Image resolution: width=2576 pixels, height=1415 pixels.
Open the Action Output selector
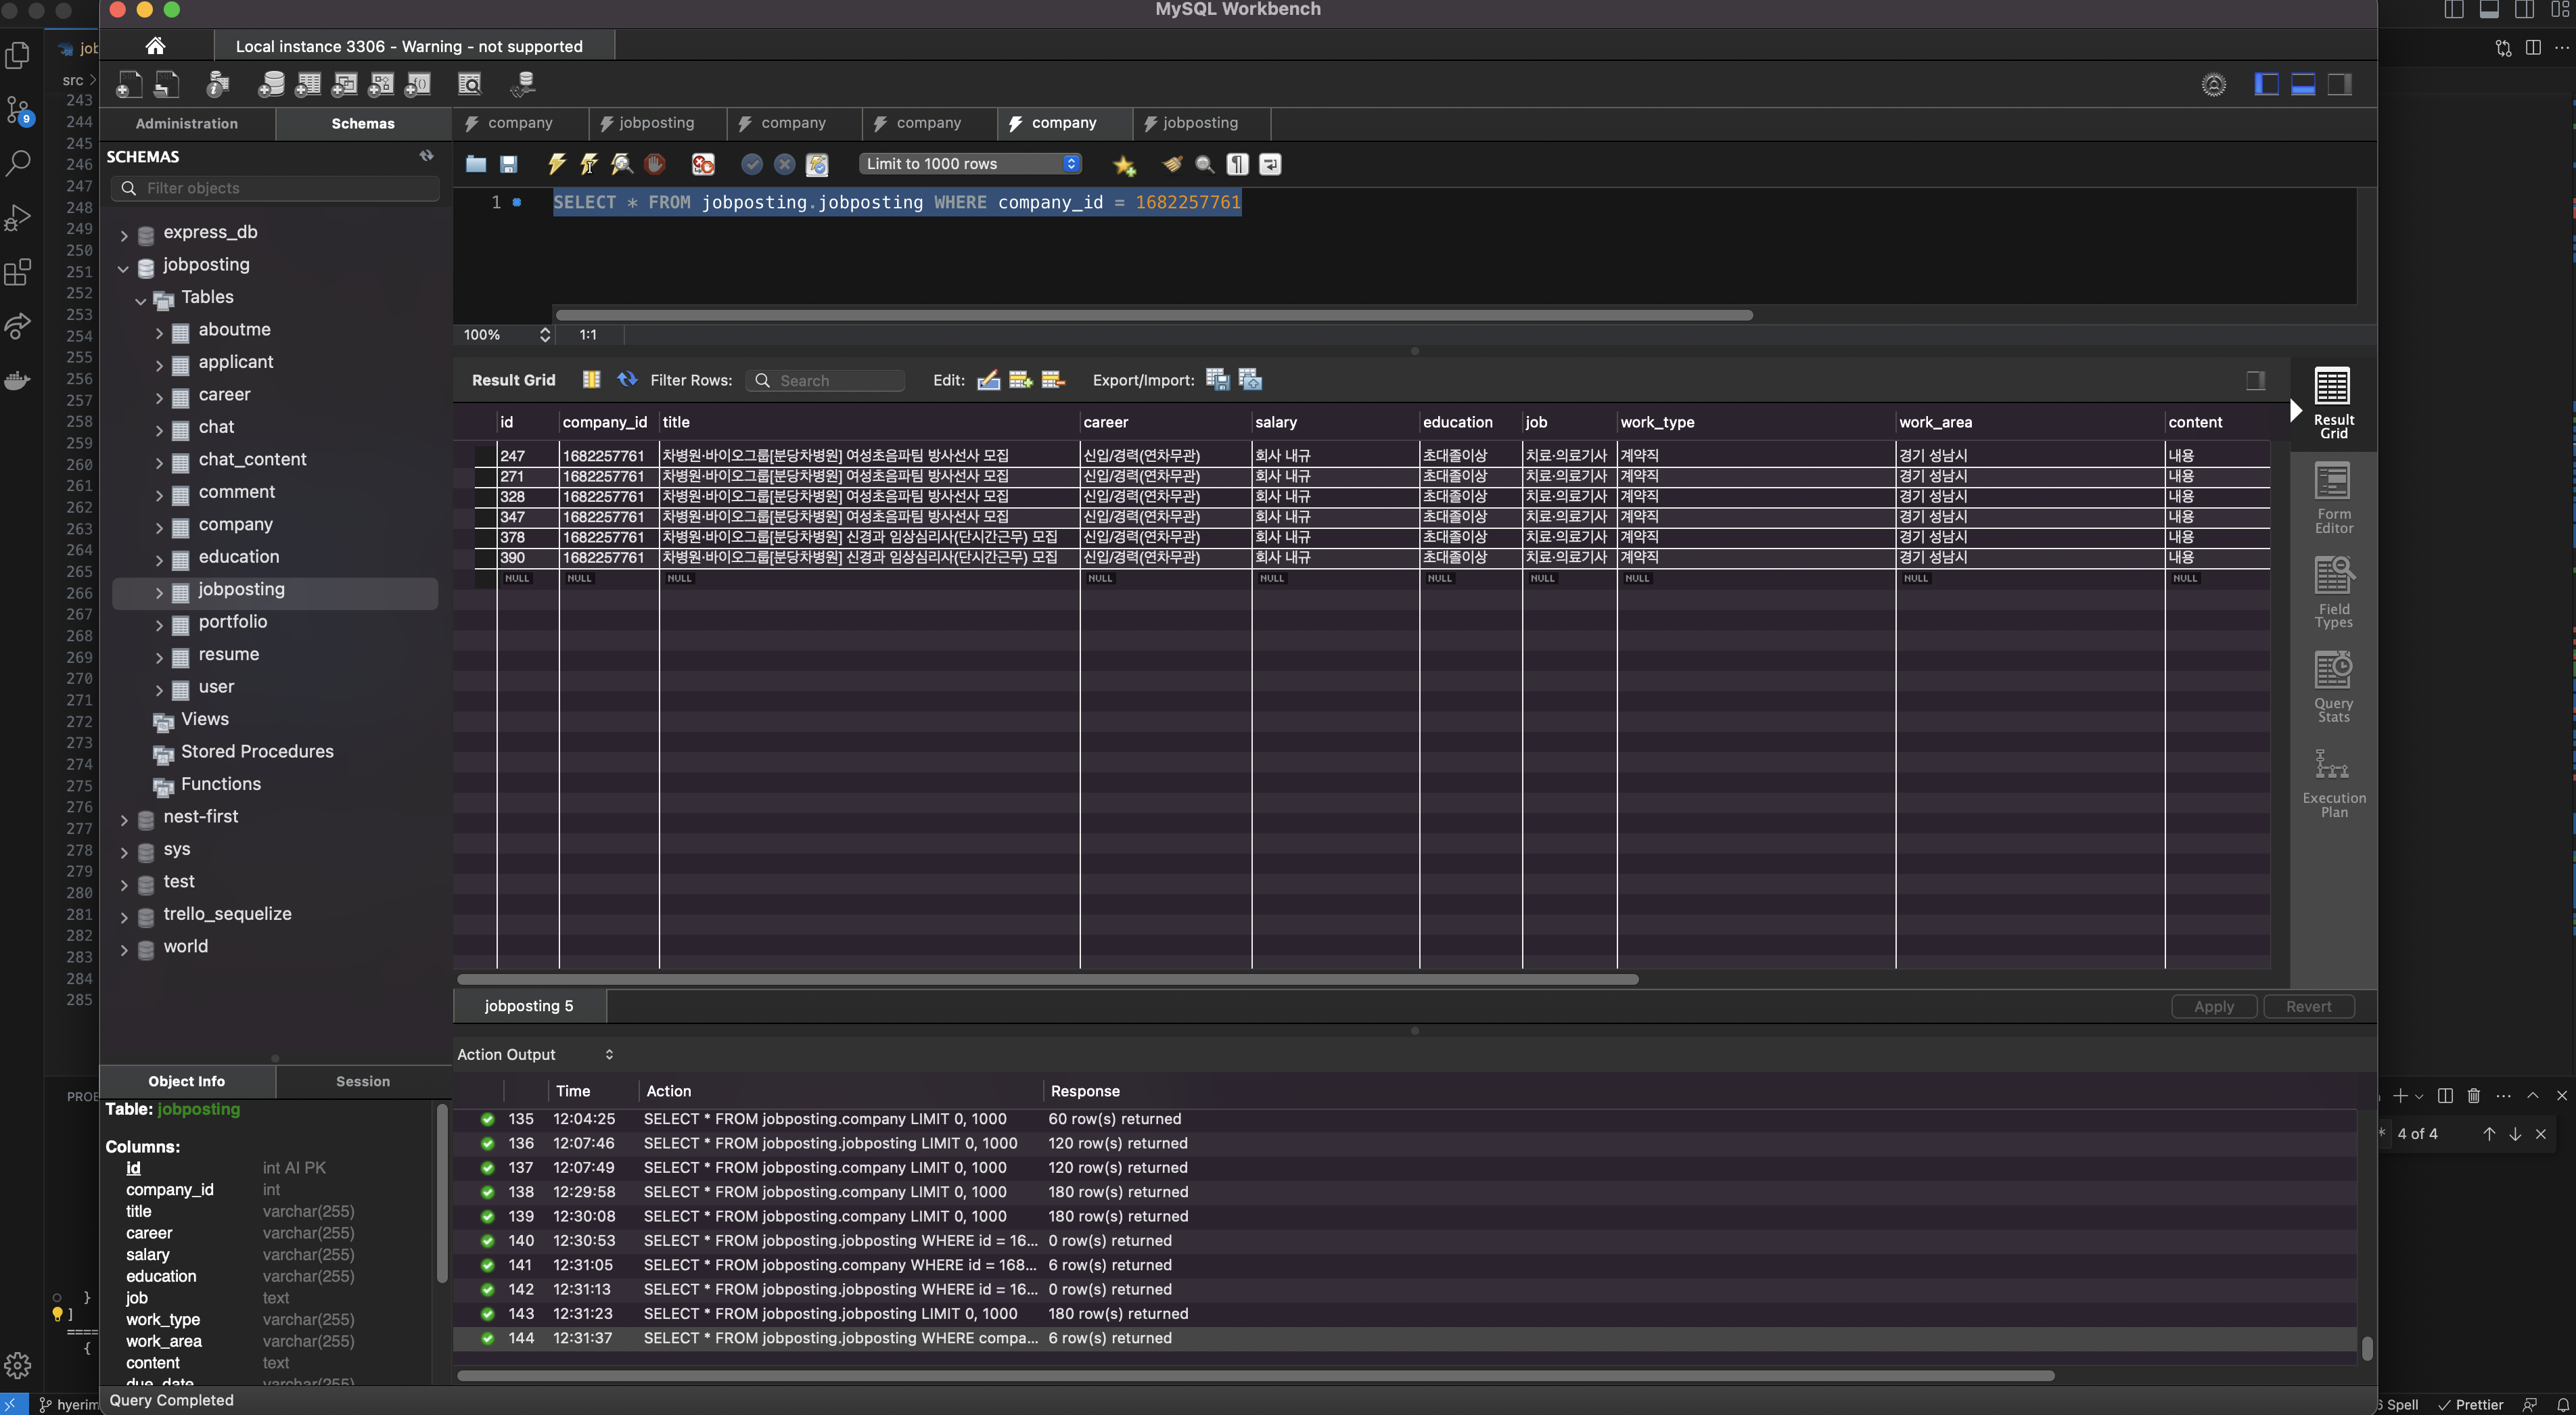[x=535, y=1054]
